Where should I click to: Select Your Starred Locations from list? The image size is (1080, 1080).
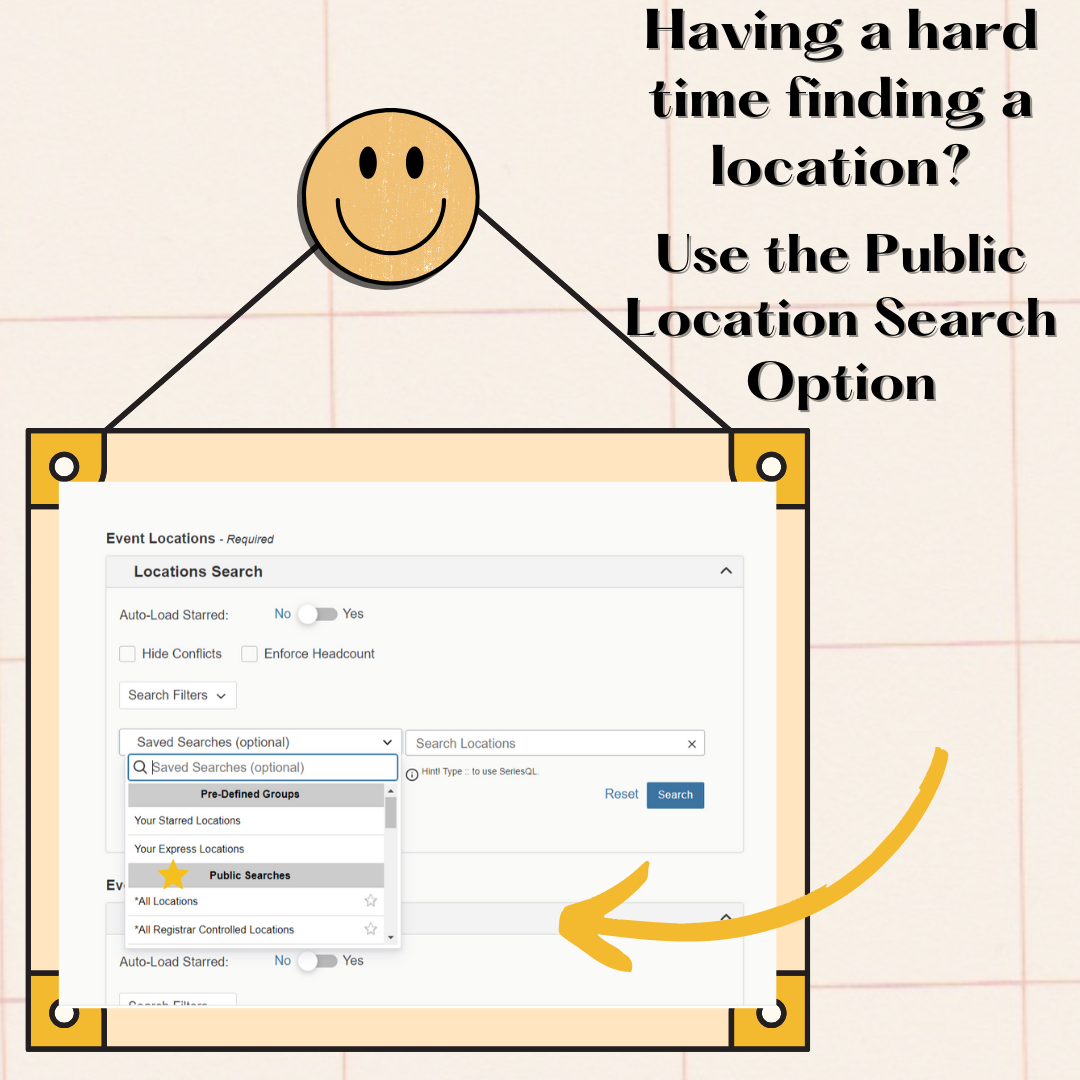click(188, 821)
